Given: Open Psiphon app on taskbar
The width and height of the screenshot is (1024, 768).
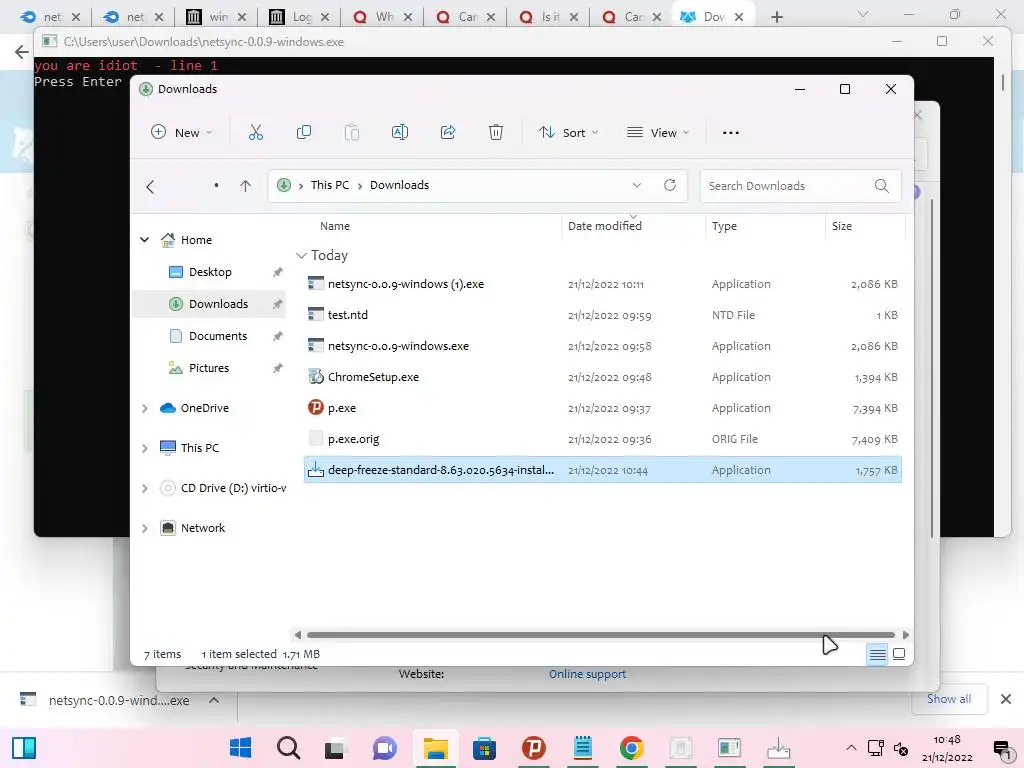Looking at the screenshot, I should point(534,748).
